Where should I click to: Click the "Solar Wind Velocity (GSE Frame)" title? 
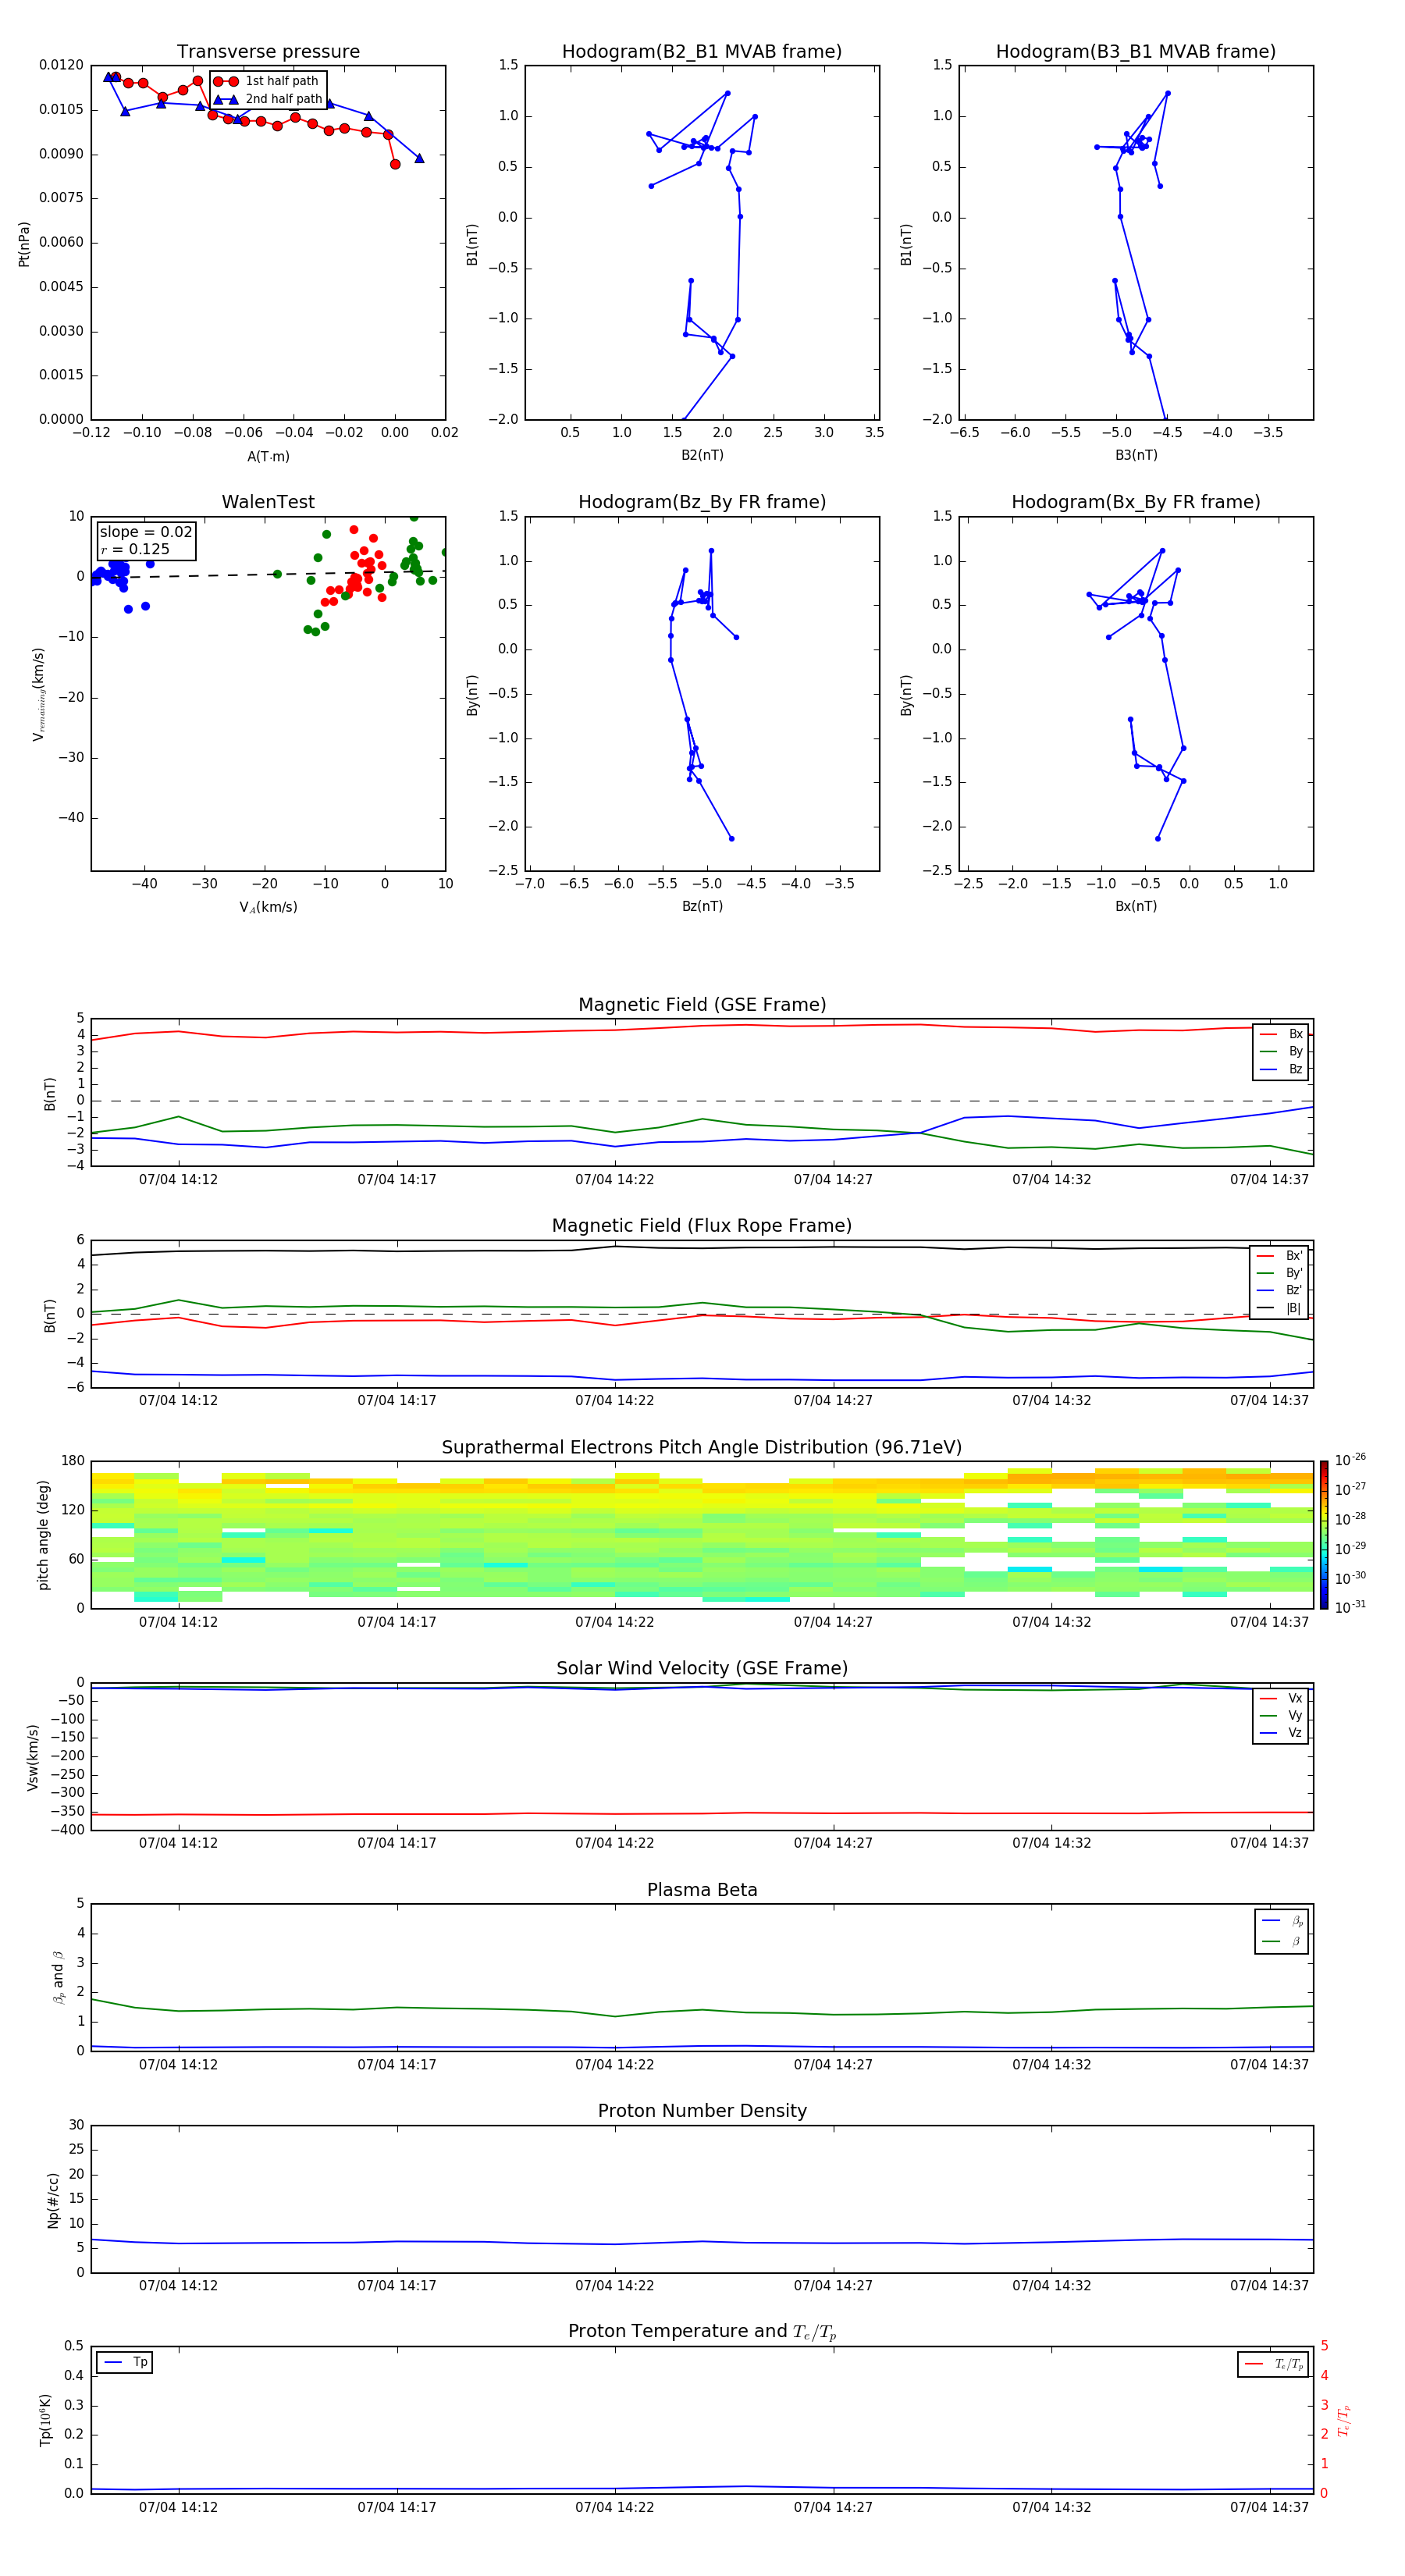pyautogui.click(x=702, y=1668)
